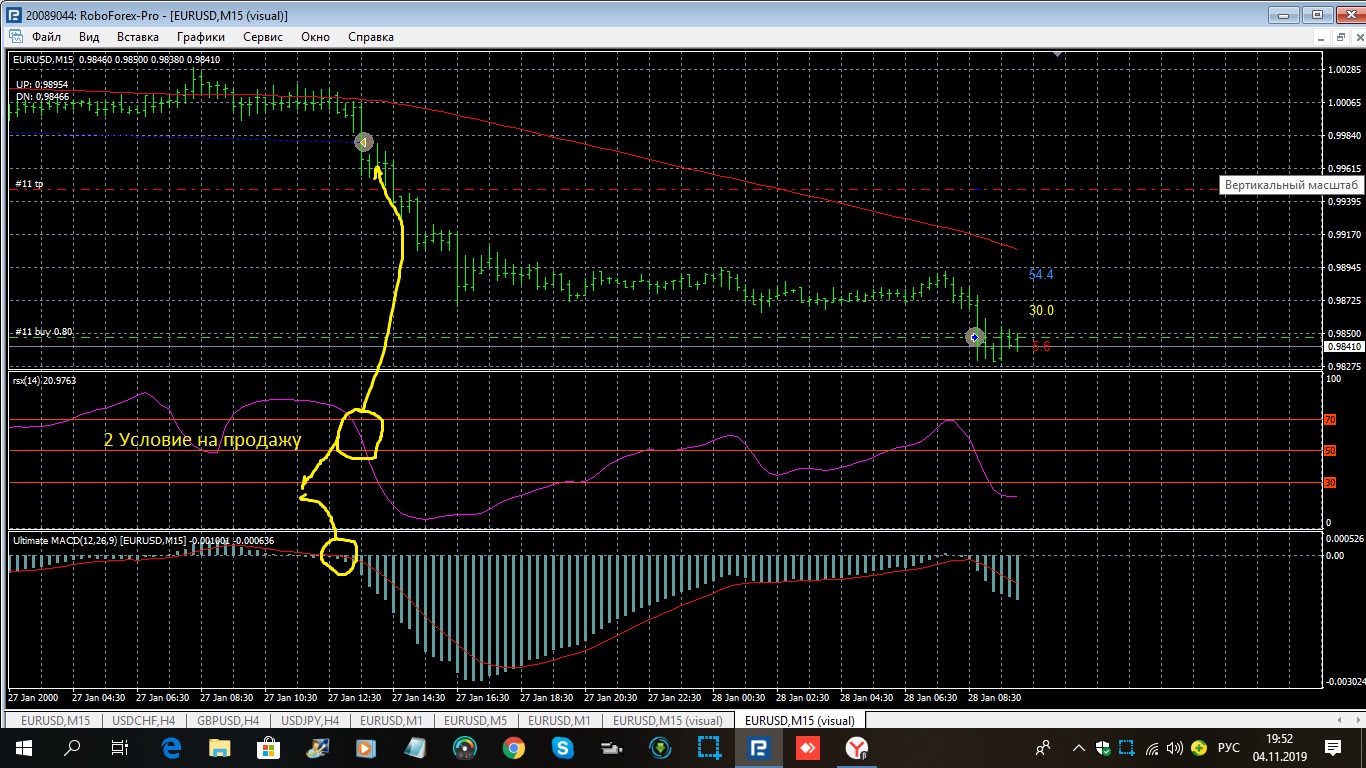Open Microsoft Edge from the taskbar

click(x=170, y=747)
